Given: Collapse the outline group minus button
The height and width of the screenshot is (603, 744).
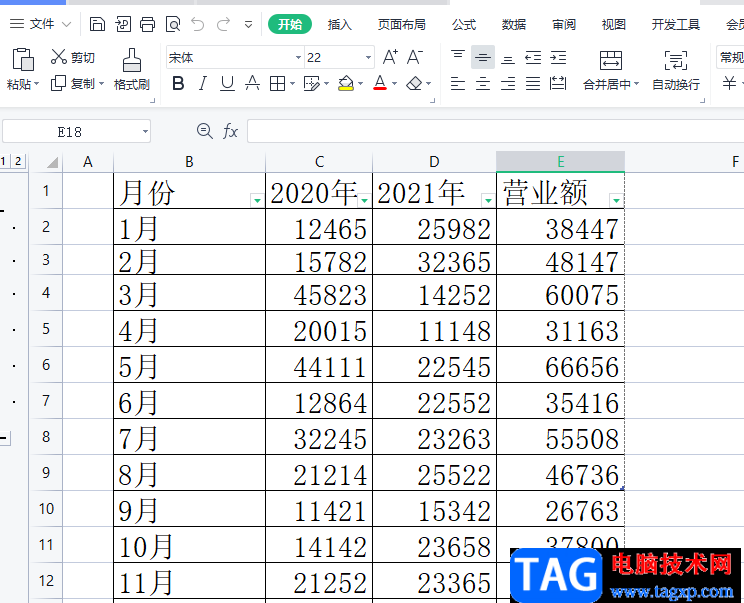Looking at the screenshot, I should [4, 438].
